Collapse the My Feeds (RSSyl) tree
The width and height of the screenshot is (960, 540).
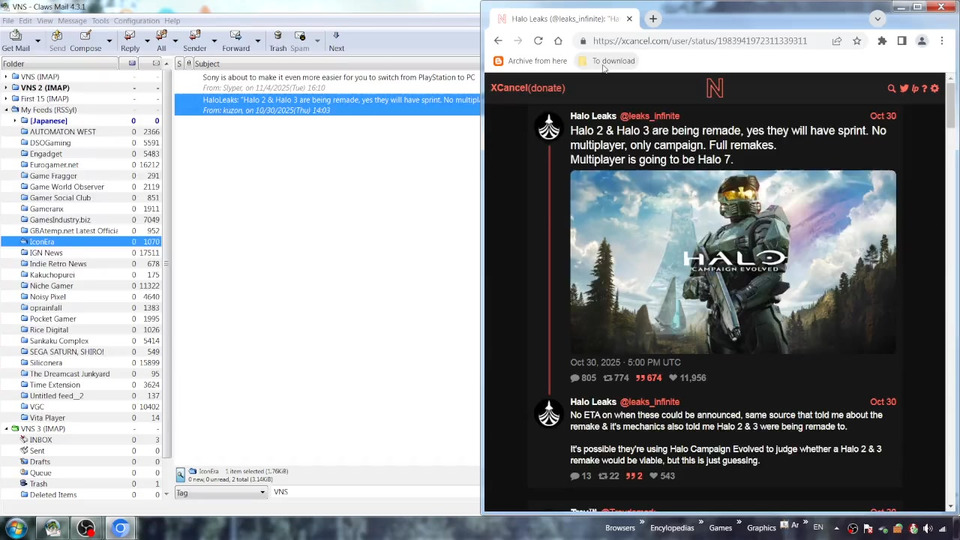[x=6, y=110]
